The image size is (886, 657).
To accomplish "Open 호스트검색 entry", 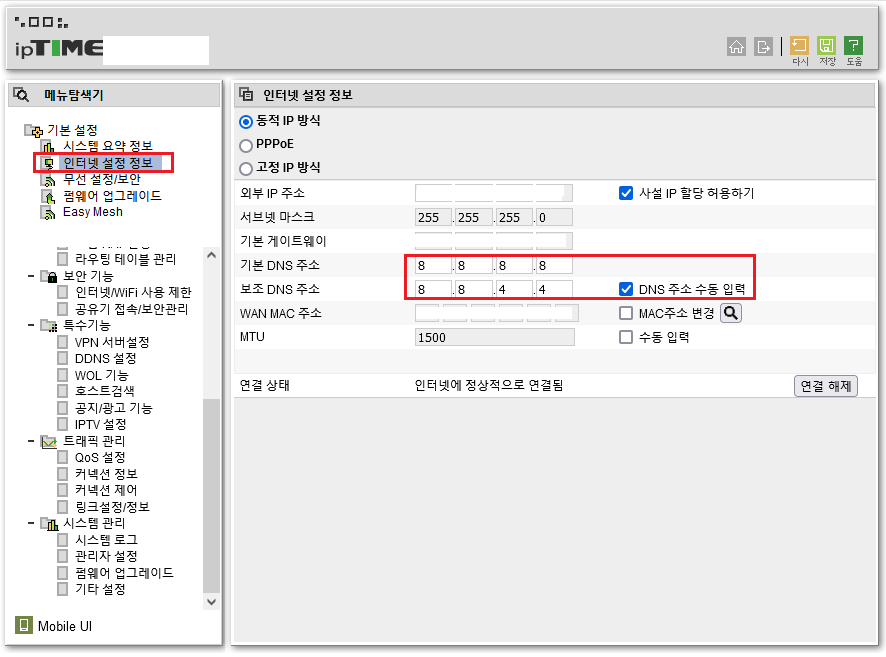I will click(x=105, y=391).
